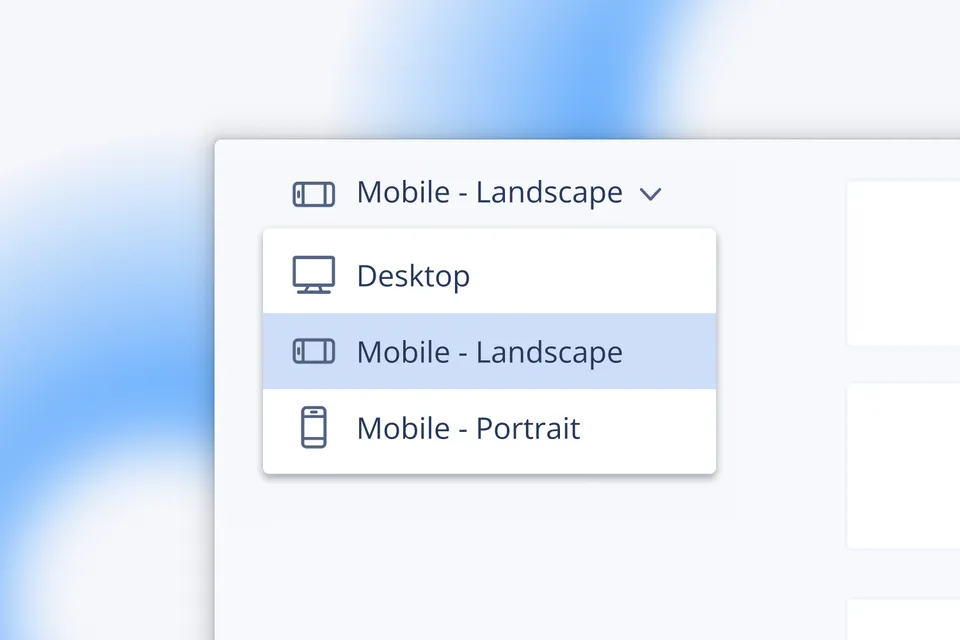
Task: Click the "Mobile - Landscape" dropdown header label
Action: (489, 192)
